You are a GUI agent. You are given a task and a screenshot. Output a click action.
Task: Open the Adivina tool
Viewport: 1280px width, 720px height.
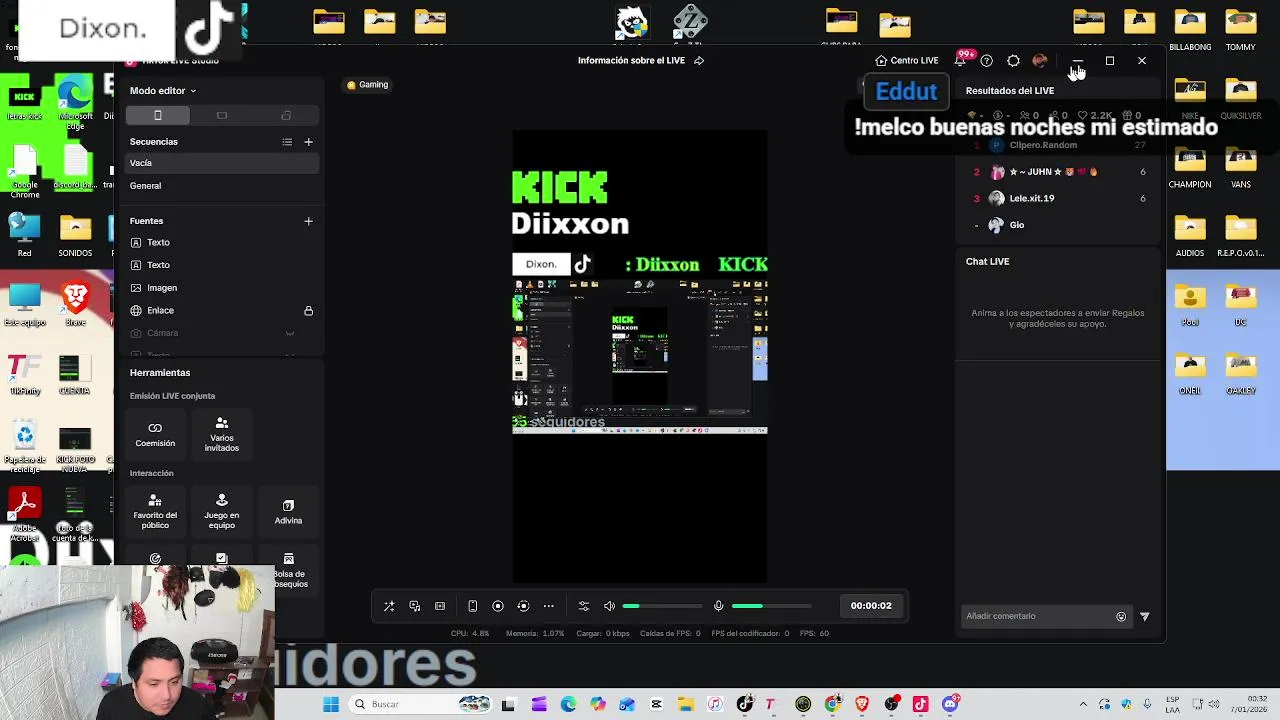(x=288, y=511)
